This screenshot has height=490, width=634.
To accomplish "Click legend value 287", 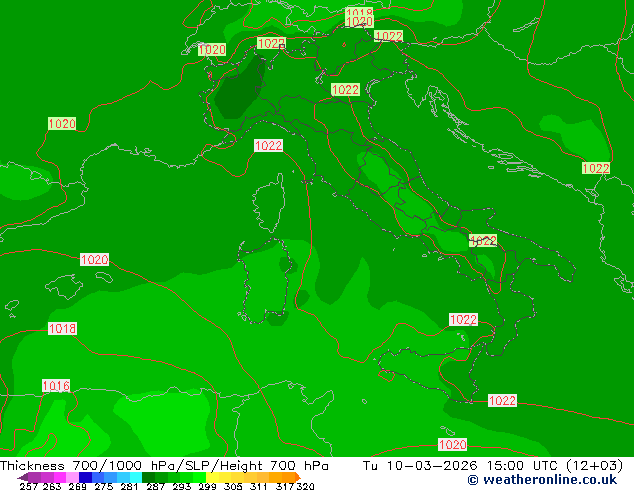I will [x=156, y=486].
